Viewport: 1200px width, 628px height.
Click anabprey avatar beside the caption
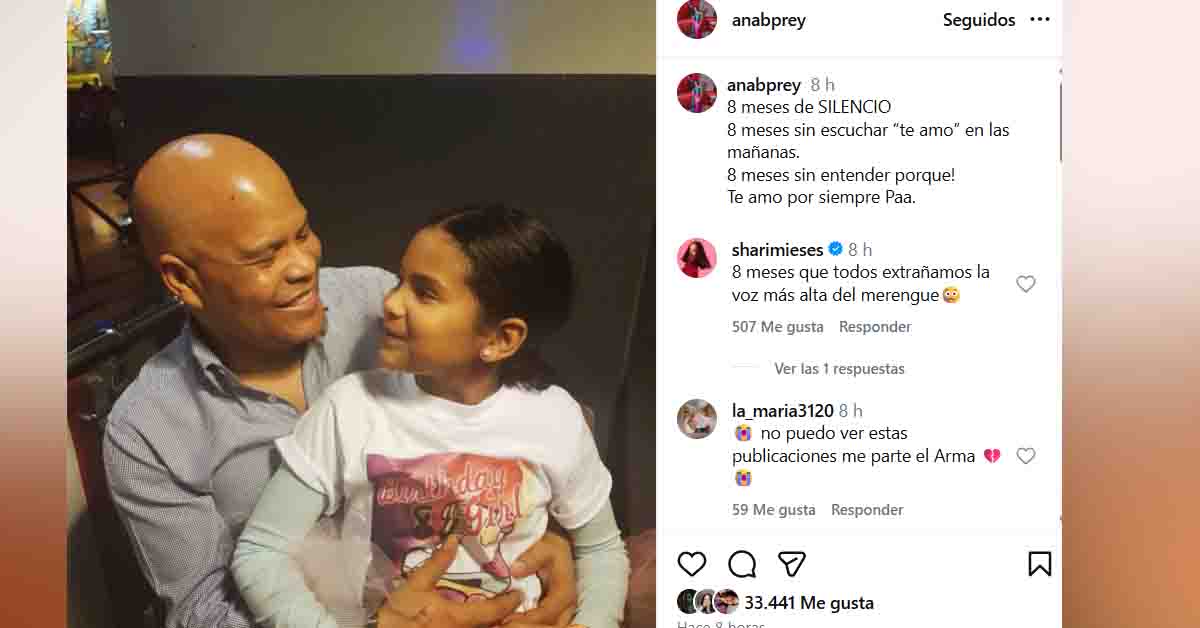pyautogui.click(x=697, y=93)
